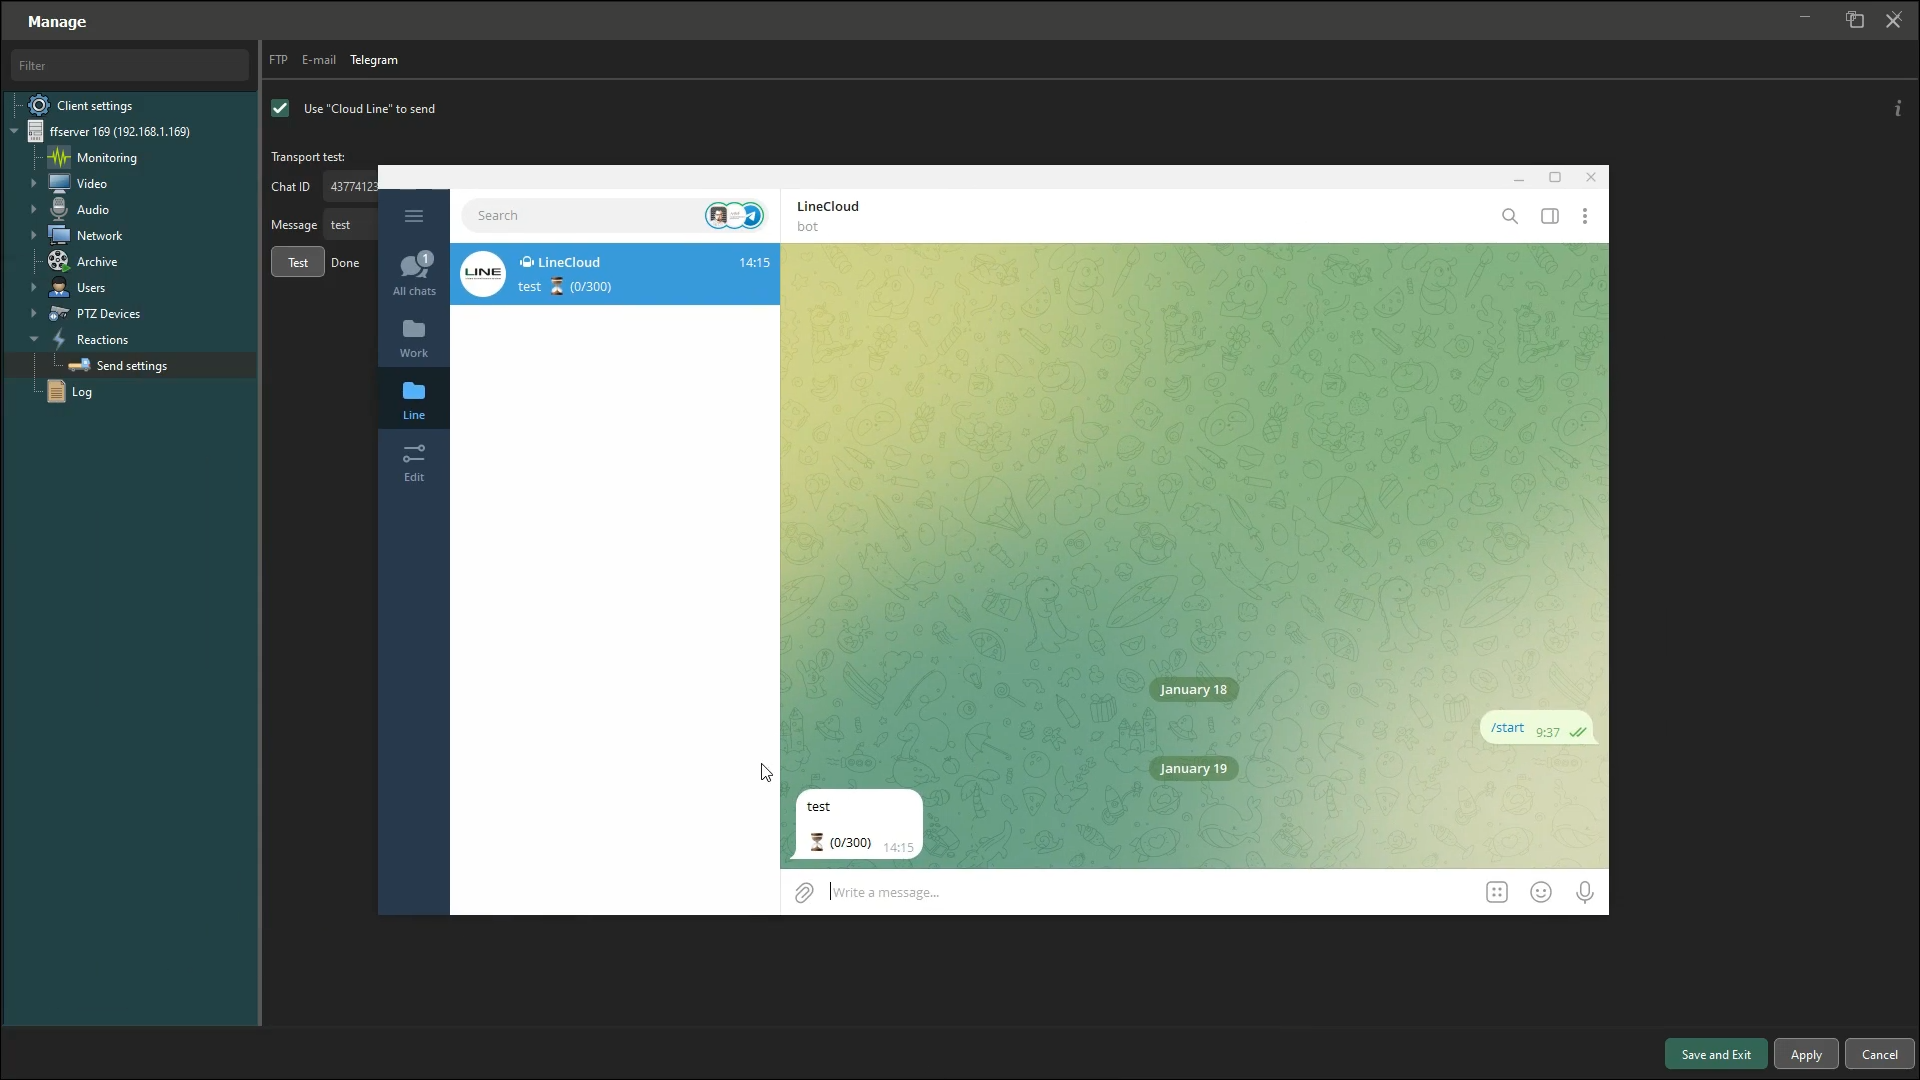Viewport: 1920px width, 1080px height.
Task: Click Apply button
Action: (1806, 1054)
